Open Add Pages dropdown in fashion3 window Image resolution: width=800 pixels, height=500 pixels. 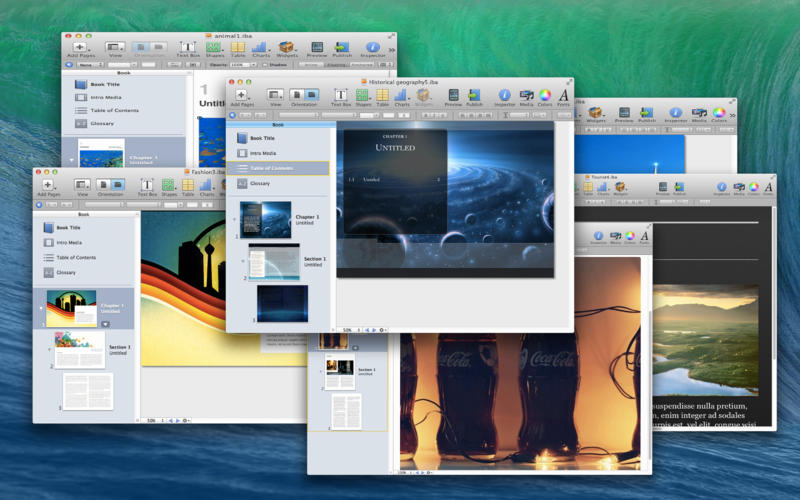pyautogui.click(x=48, y=185)
